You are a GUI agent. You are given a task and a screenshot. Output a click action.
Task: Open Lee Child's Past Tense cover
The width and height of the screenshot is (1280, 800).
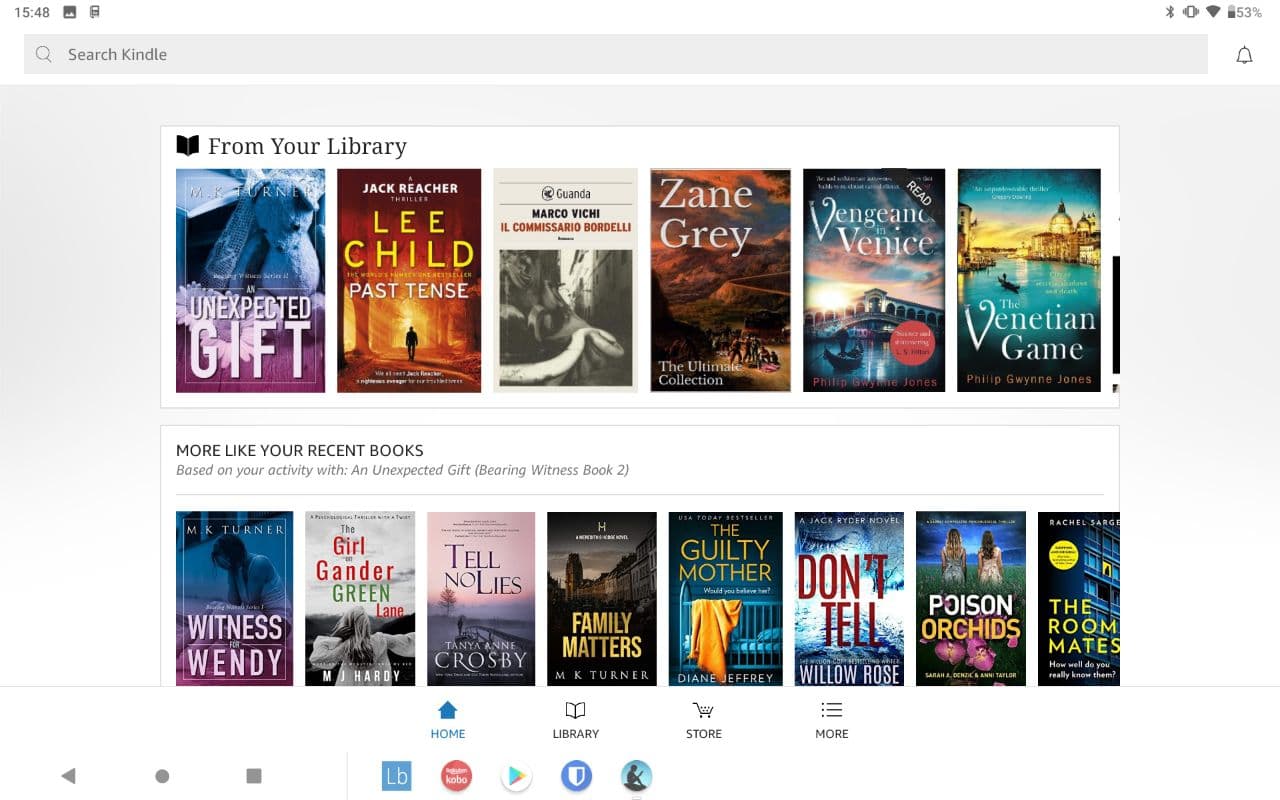[409, 280]
